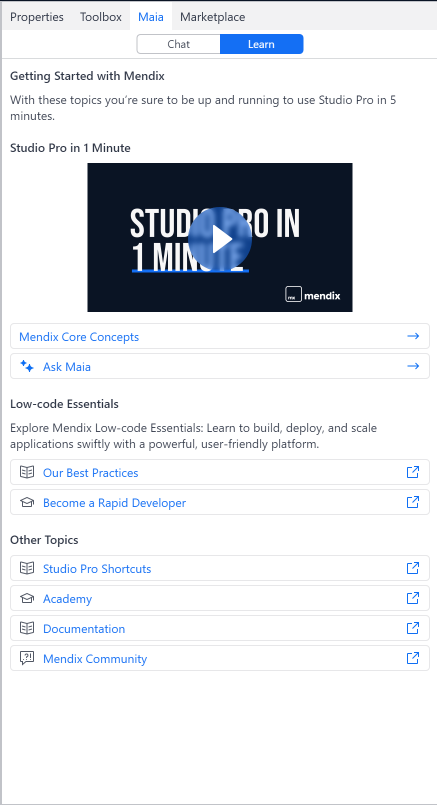Viewport: 438px width, 806px height.
Task: Open external link icon for Our Best Practices
Action: click(x=413, y=472)
